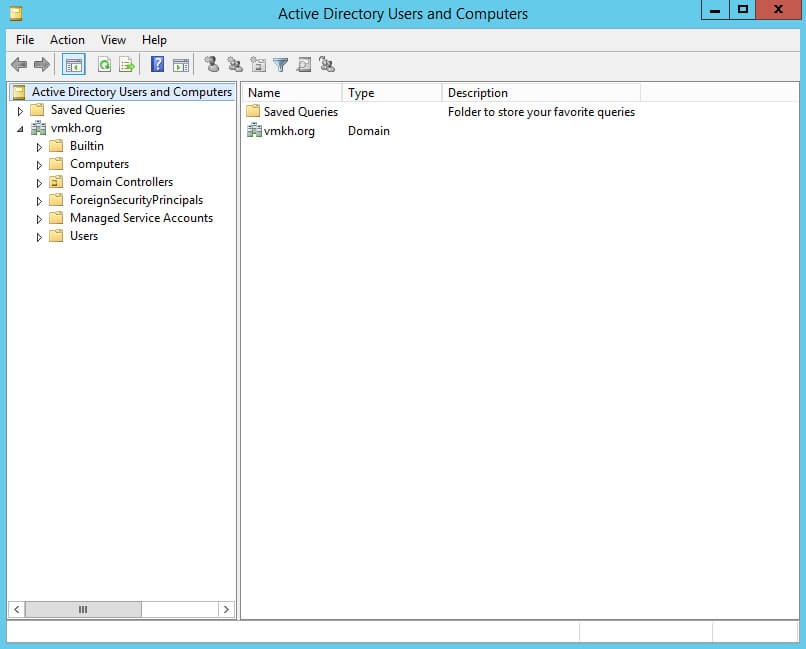The width and height of the screenshot is (806, 649).
Task: Go forward with the Forward arrow
Action: coord(42,65)
